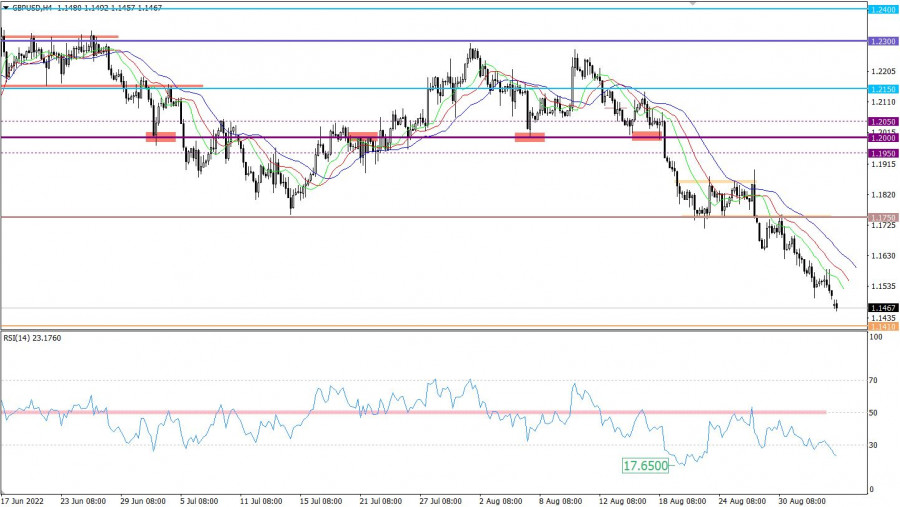Select the 1.2400 cyan price level tag
This screenshot has height=507, width=900.
point(883,9)
